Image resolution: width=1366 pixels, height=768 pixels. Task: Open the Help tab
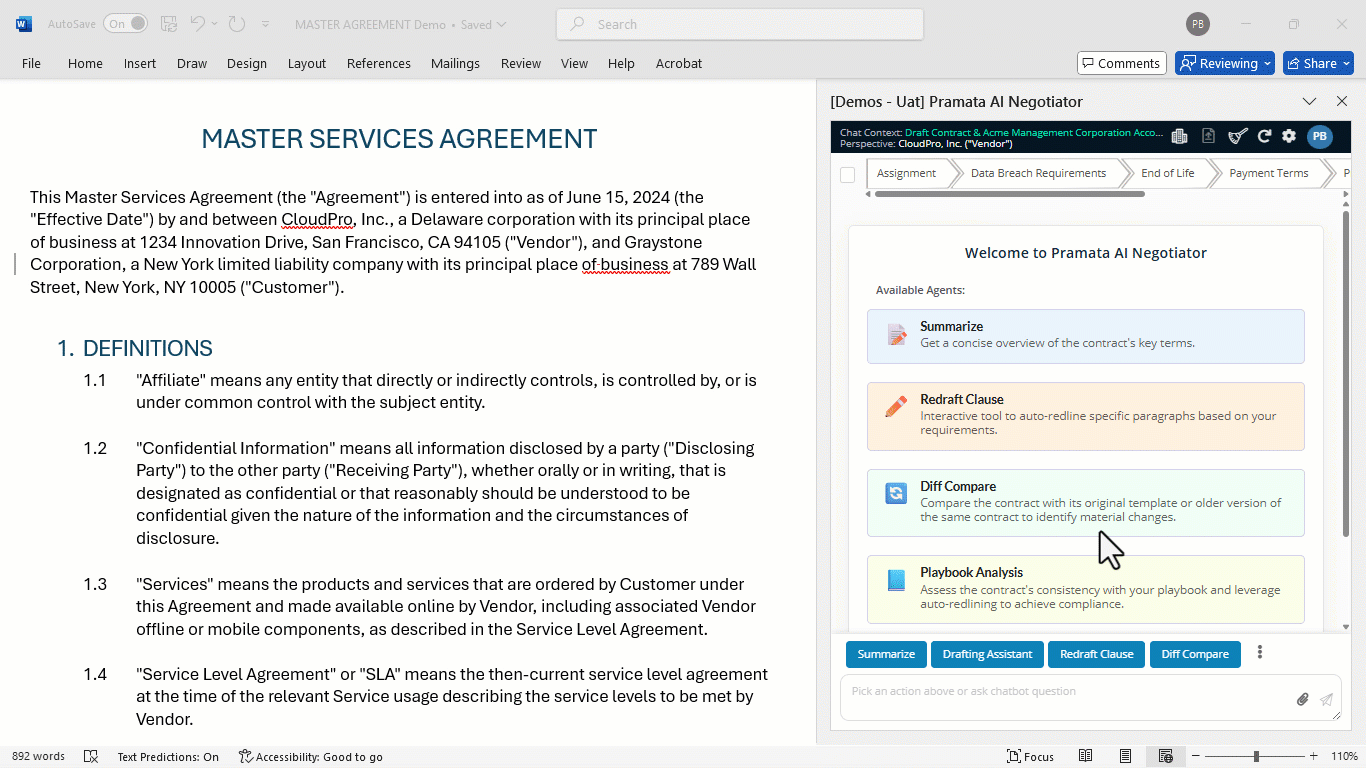(x=621, y=63)
